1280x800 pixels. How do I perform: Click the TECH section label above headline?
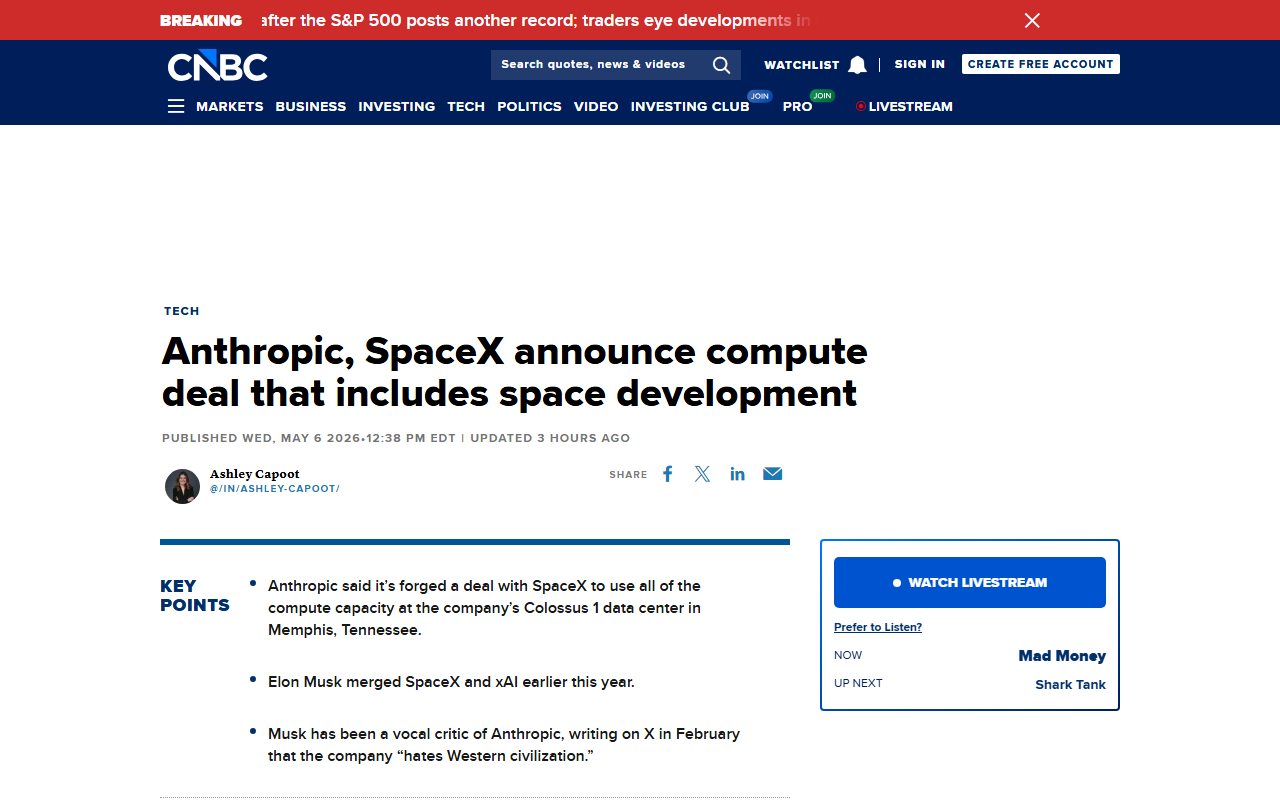[182, 311]
